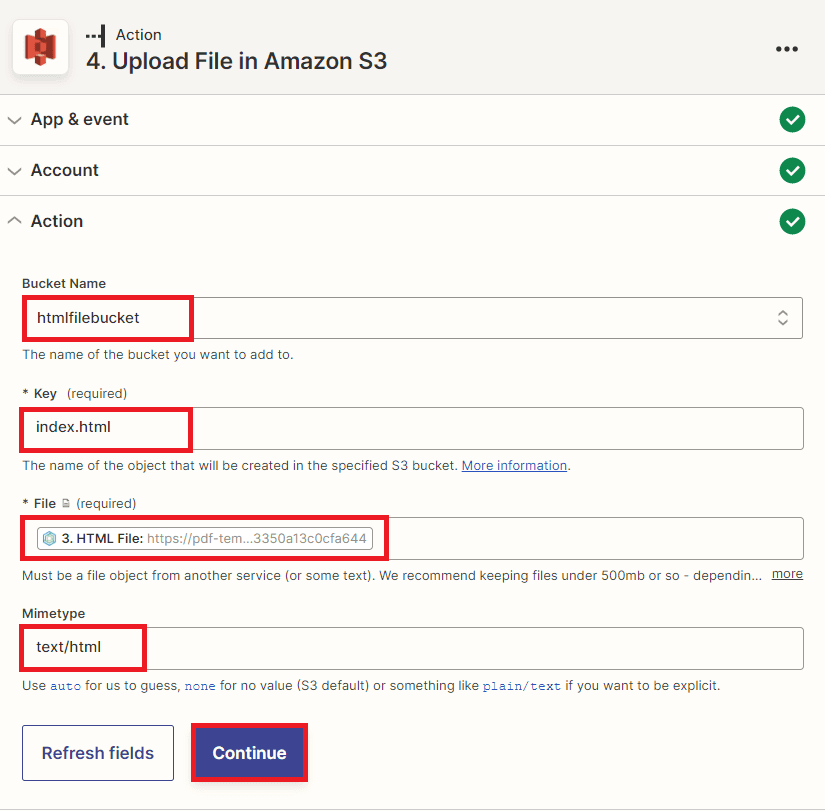Click the action step dots icon in header

(96, 35)
